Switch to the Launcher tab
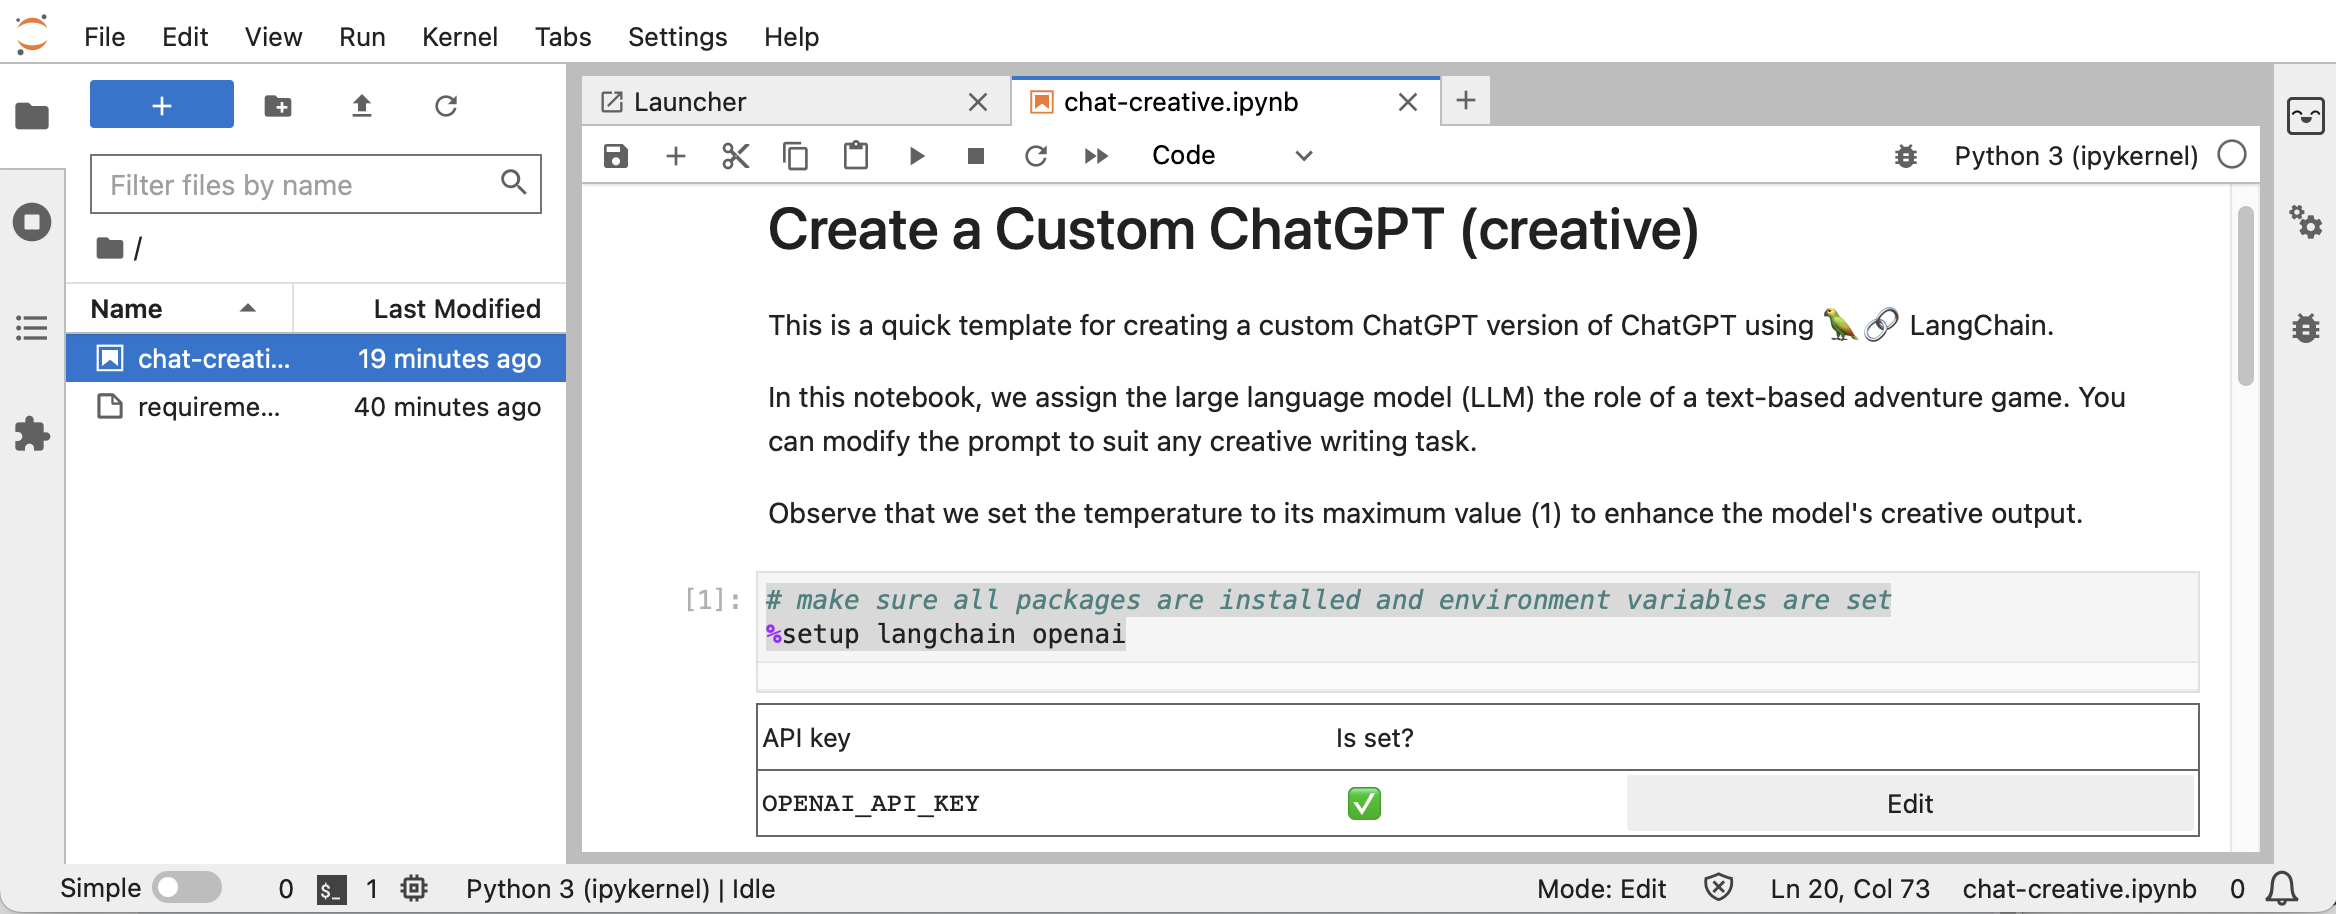The width and height of the screenshot is (2336, 914). tap(690, 101)
